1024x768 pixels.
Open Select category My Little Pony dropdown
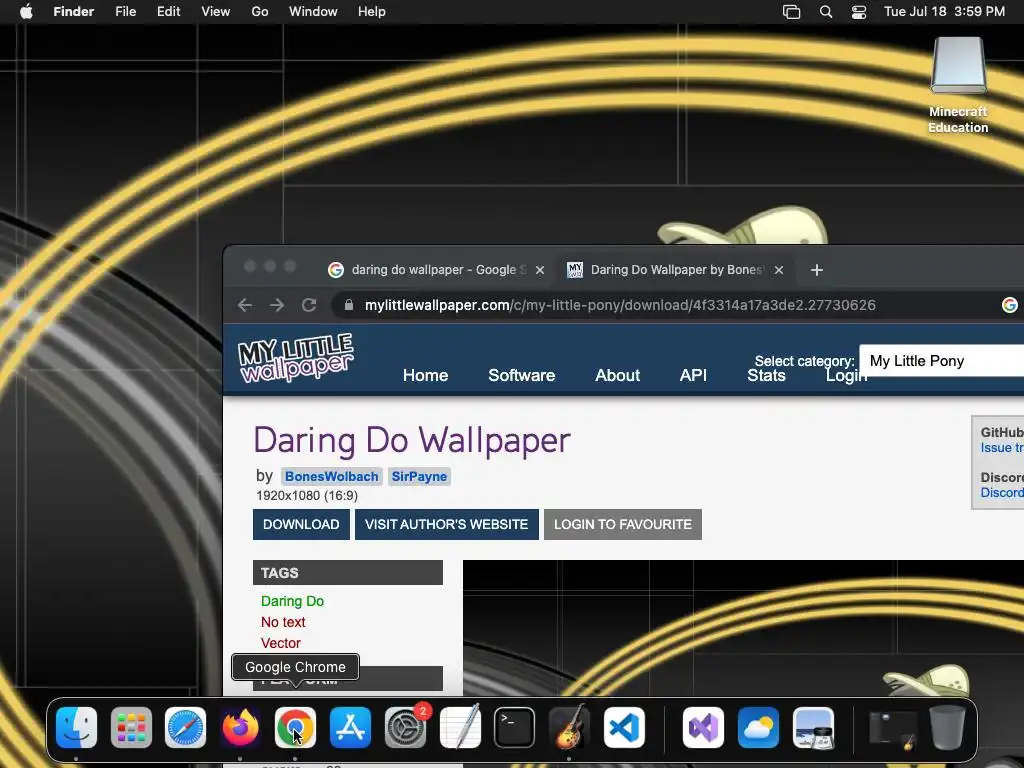point(941,361)
